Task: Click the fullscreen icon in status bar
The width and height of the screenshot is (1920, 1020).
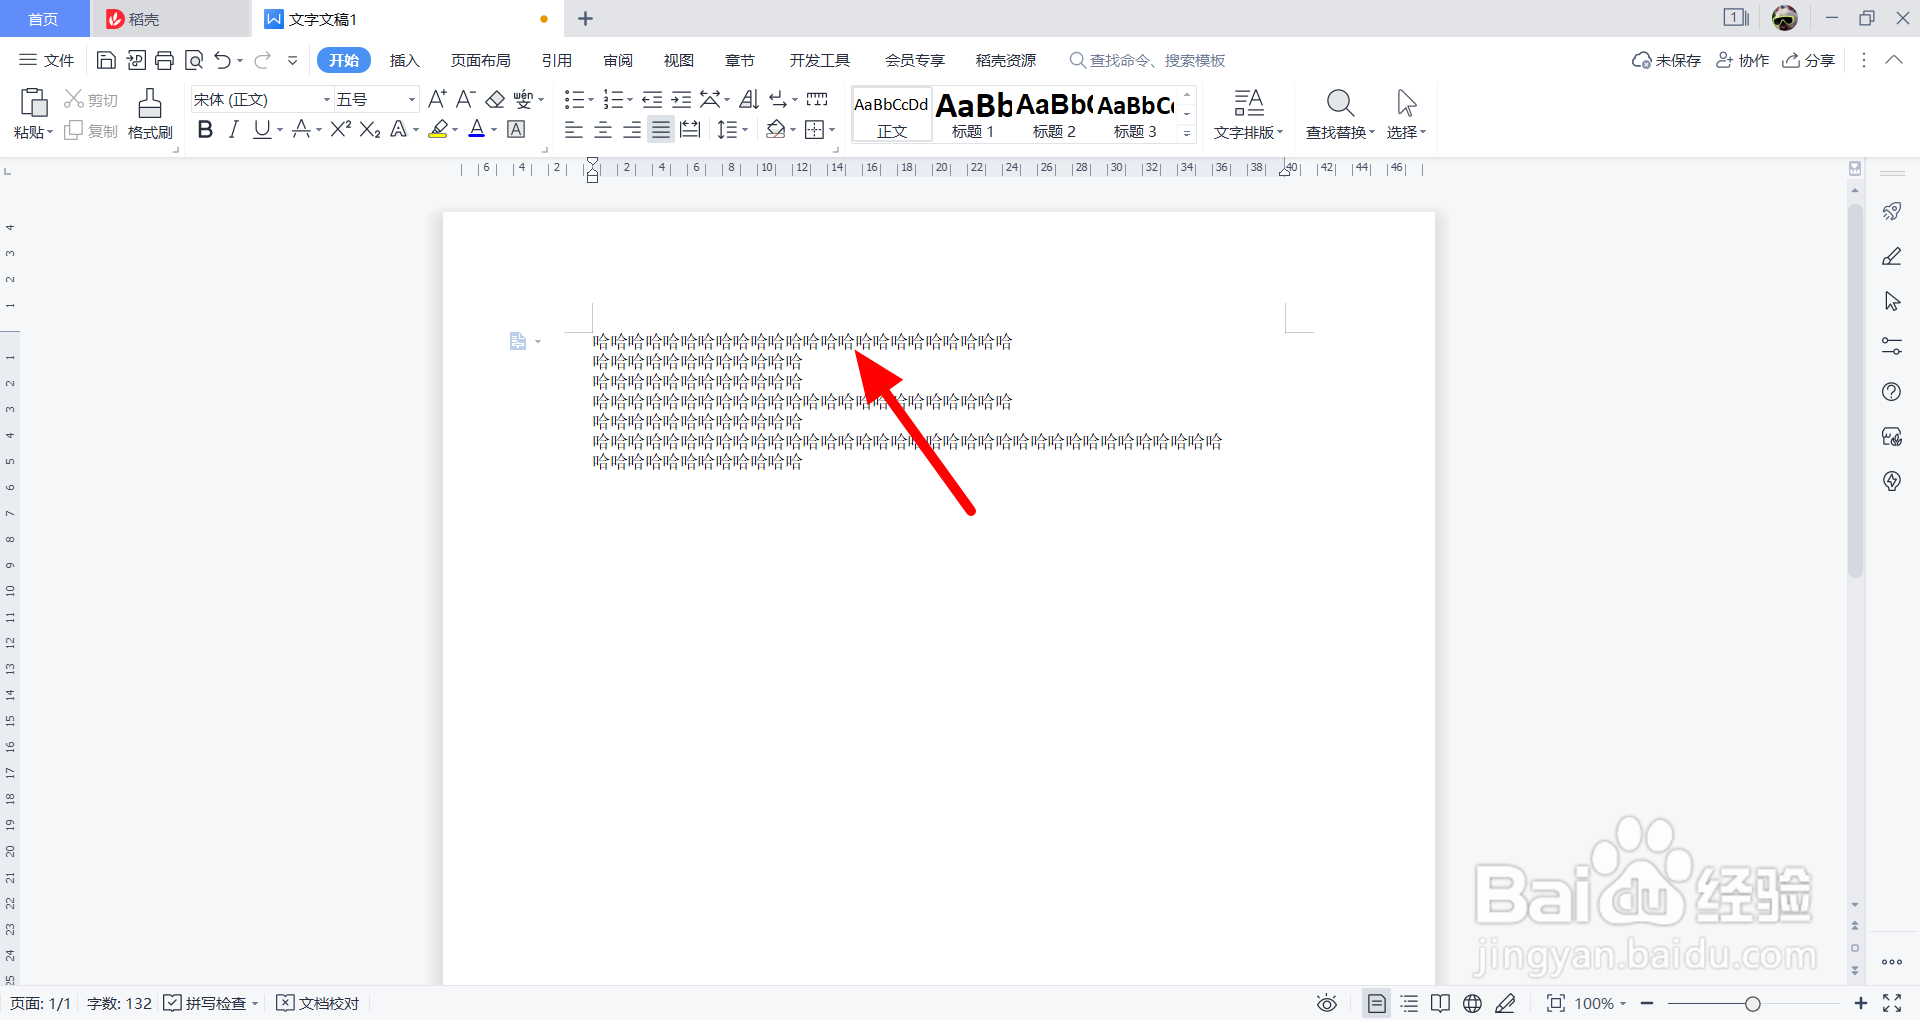Action: tap(1892, 1003)
